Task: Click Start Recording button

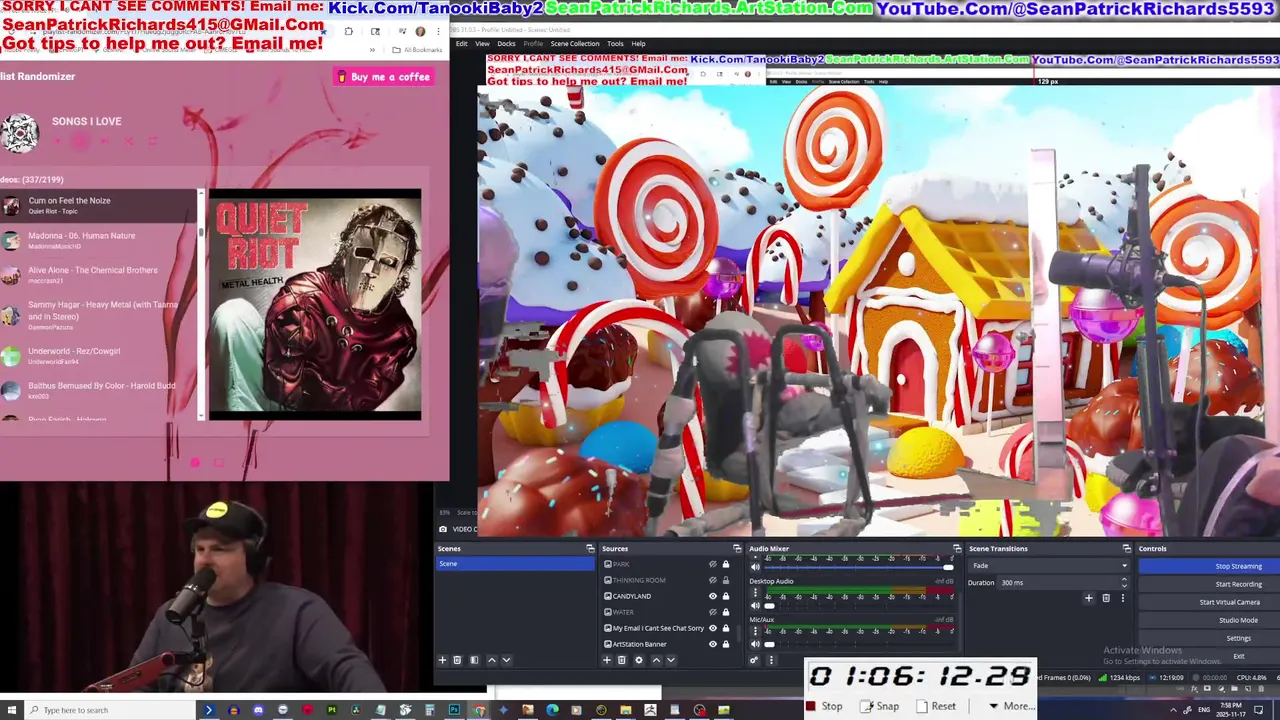Action: (x=1209, y=584)
